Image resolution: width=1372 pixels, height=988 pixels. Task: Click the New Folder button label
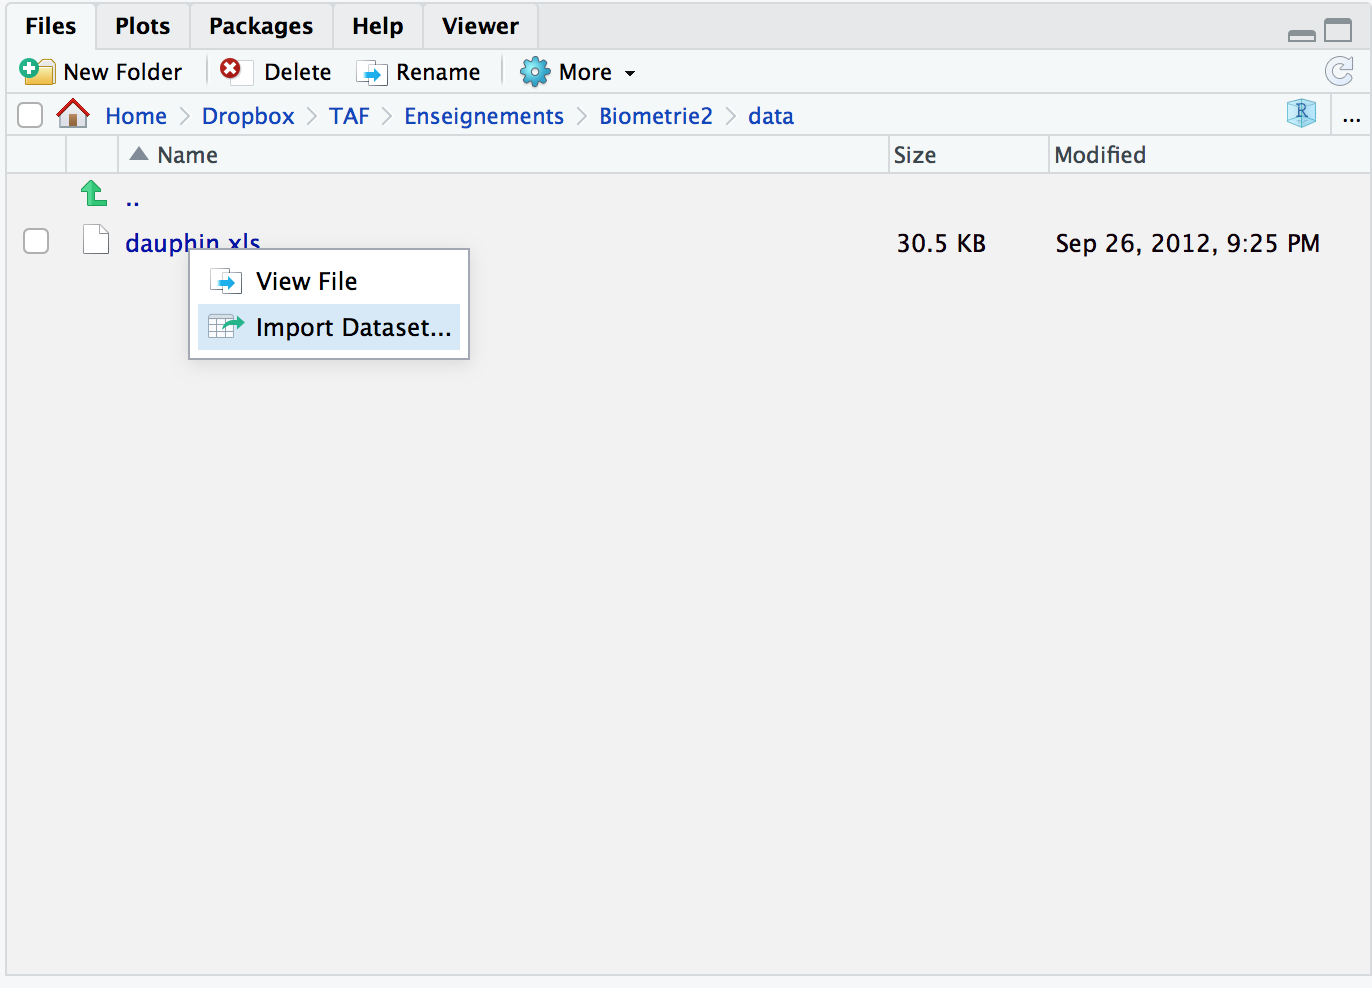click(x=122, y=72)
